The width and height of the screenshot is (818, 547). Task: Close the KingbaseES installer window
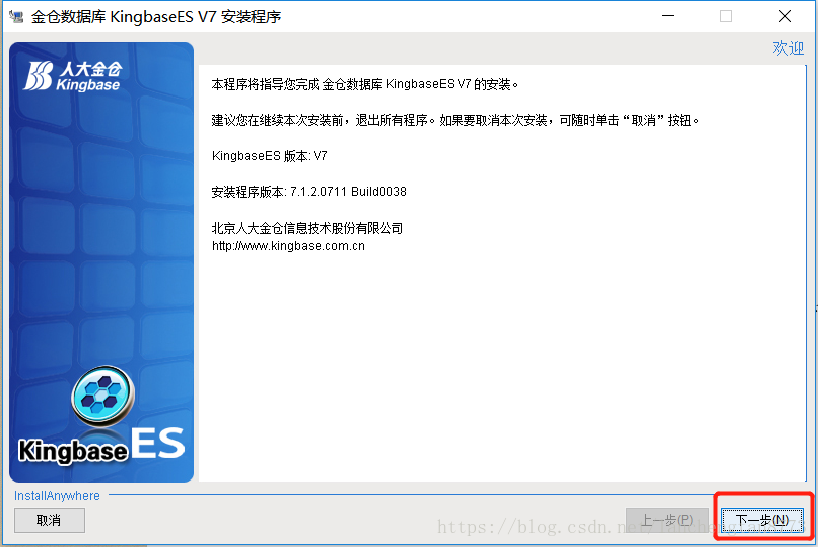[x=785, y=16]
